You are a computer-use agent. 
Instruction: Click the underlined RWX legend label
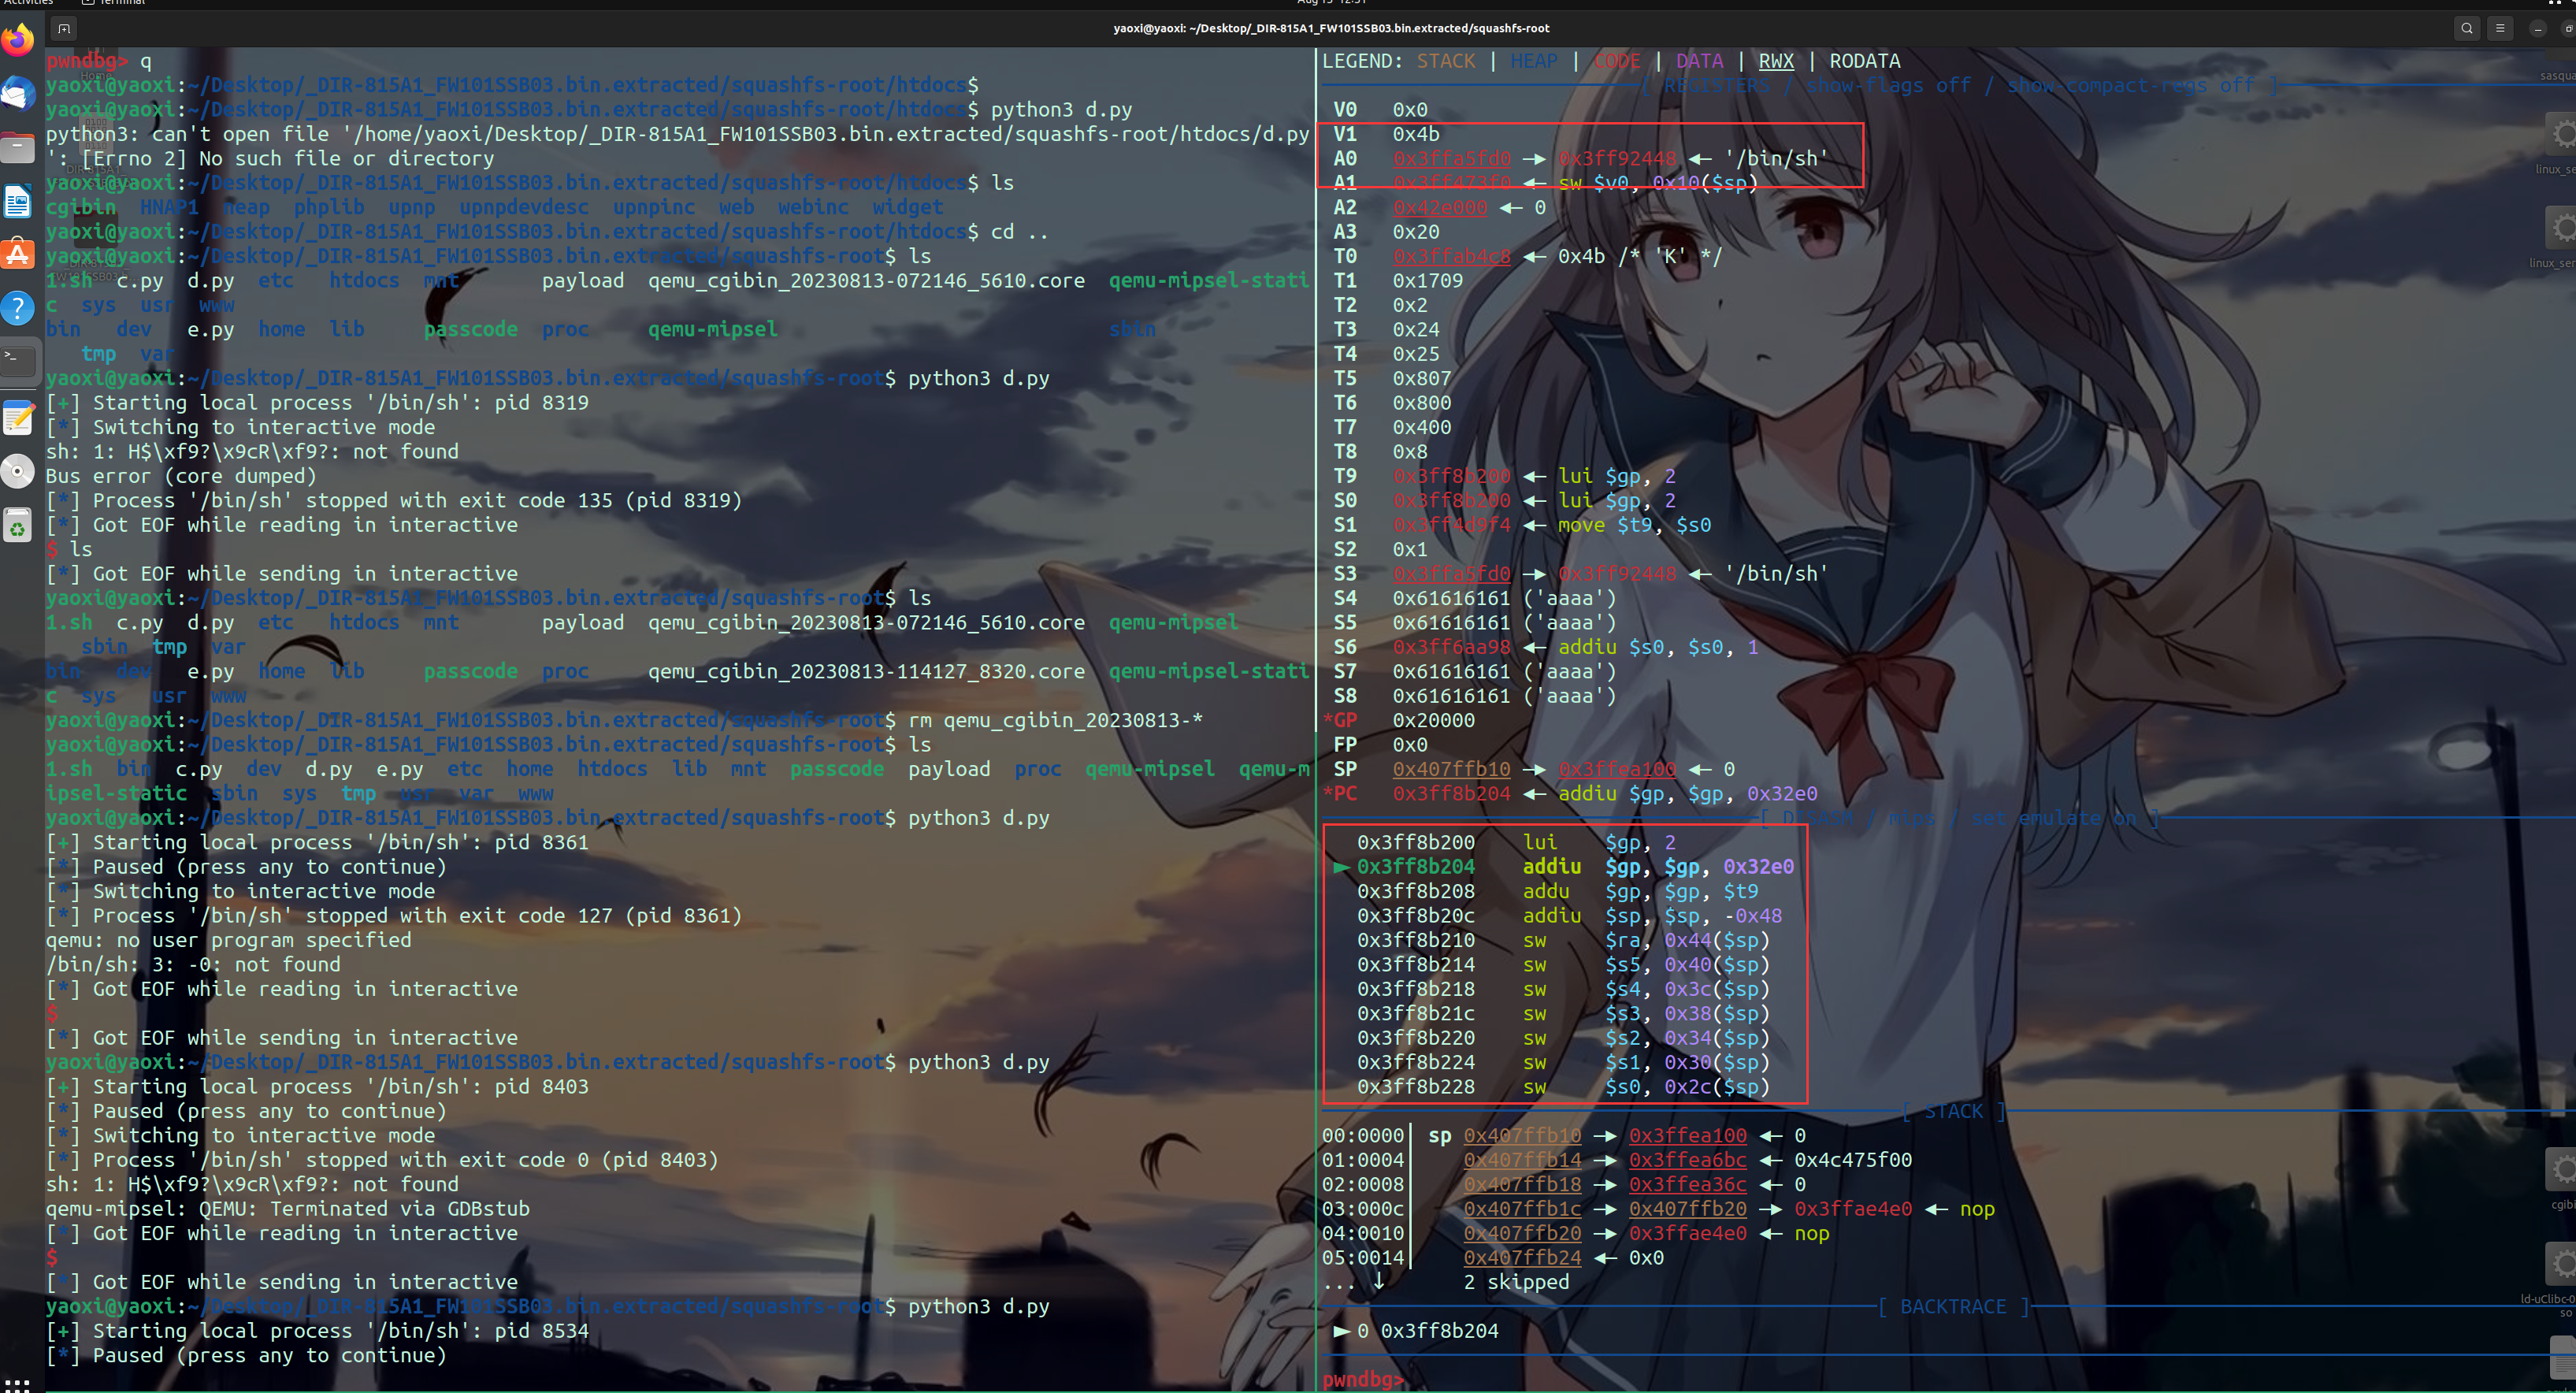point(1776,61)
